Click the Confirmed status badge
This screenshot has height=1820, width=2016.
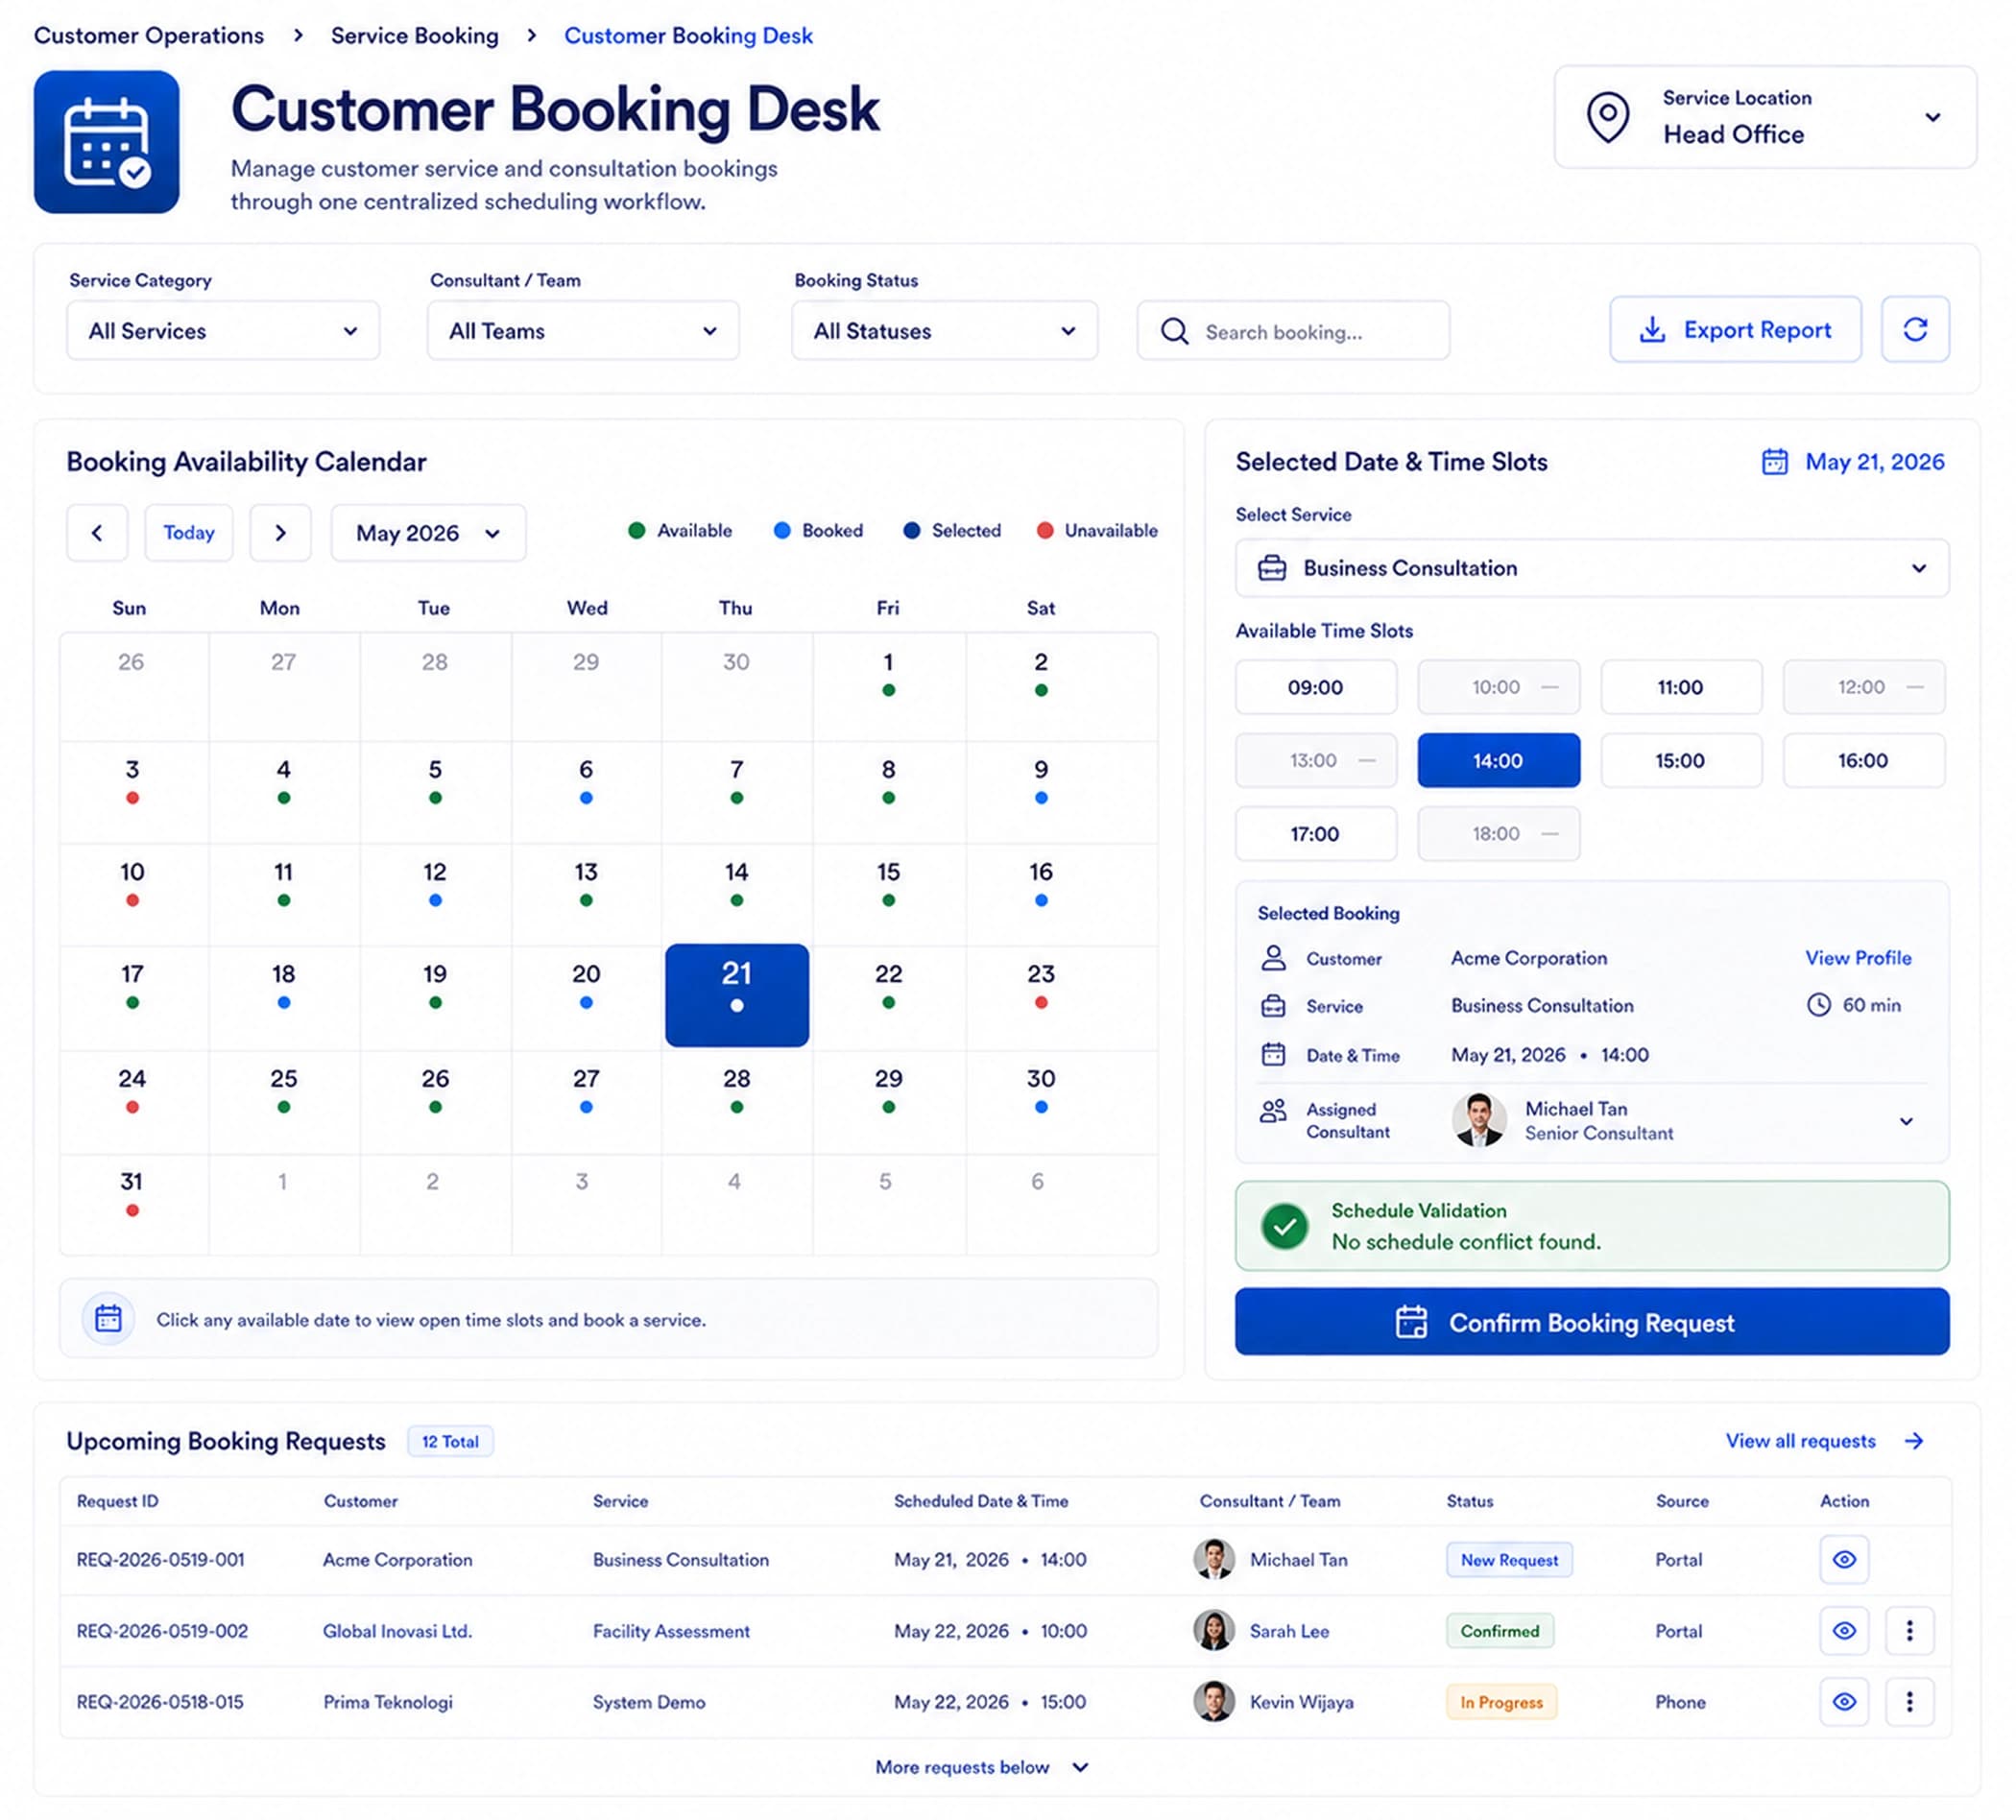[1500, 1631]
